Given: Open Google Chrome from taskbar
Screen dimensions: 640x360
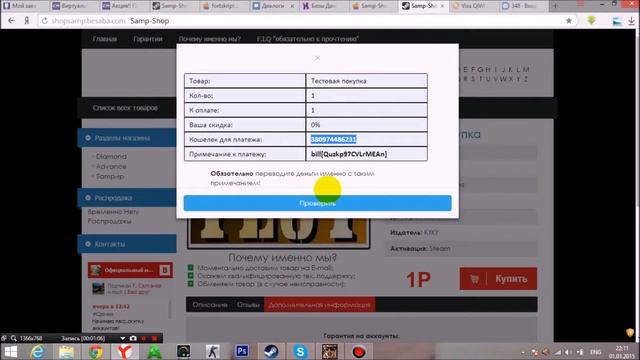Looking at the screenshot, I should [x=96, y=352].
